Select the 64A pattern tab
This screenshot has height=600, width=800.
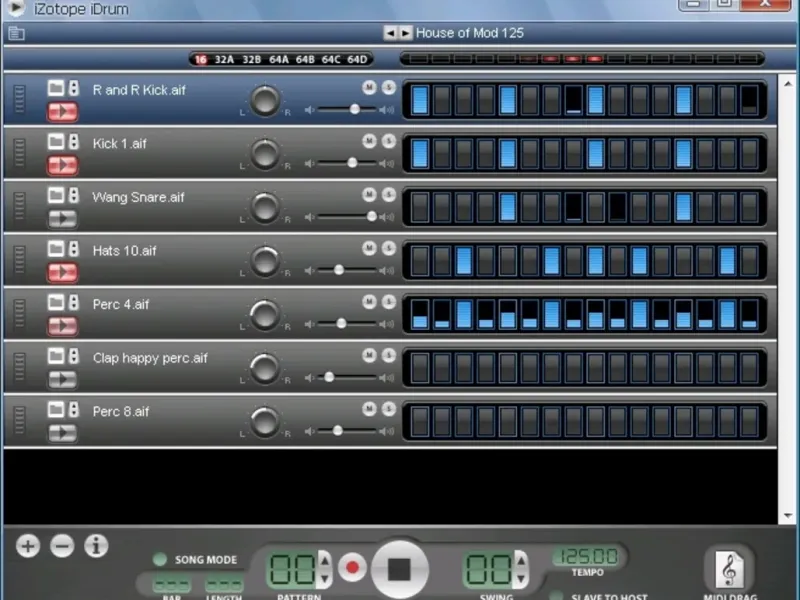(x=279, y=60)
